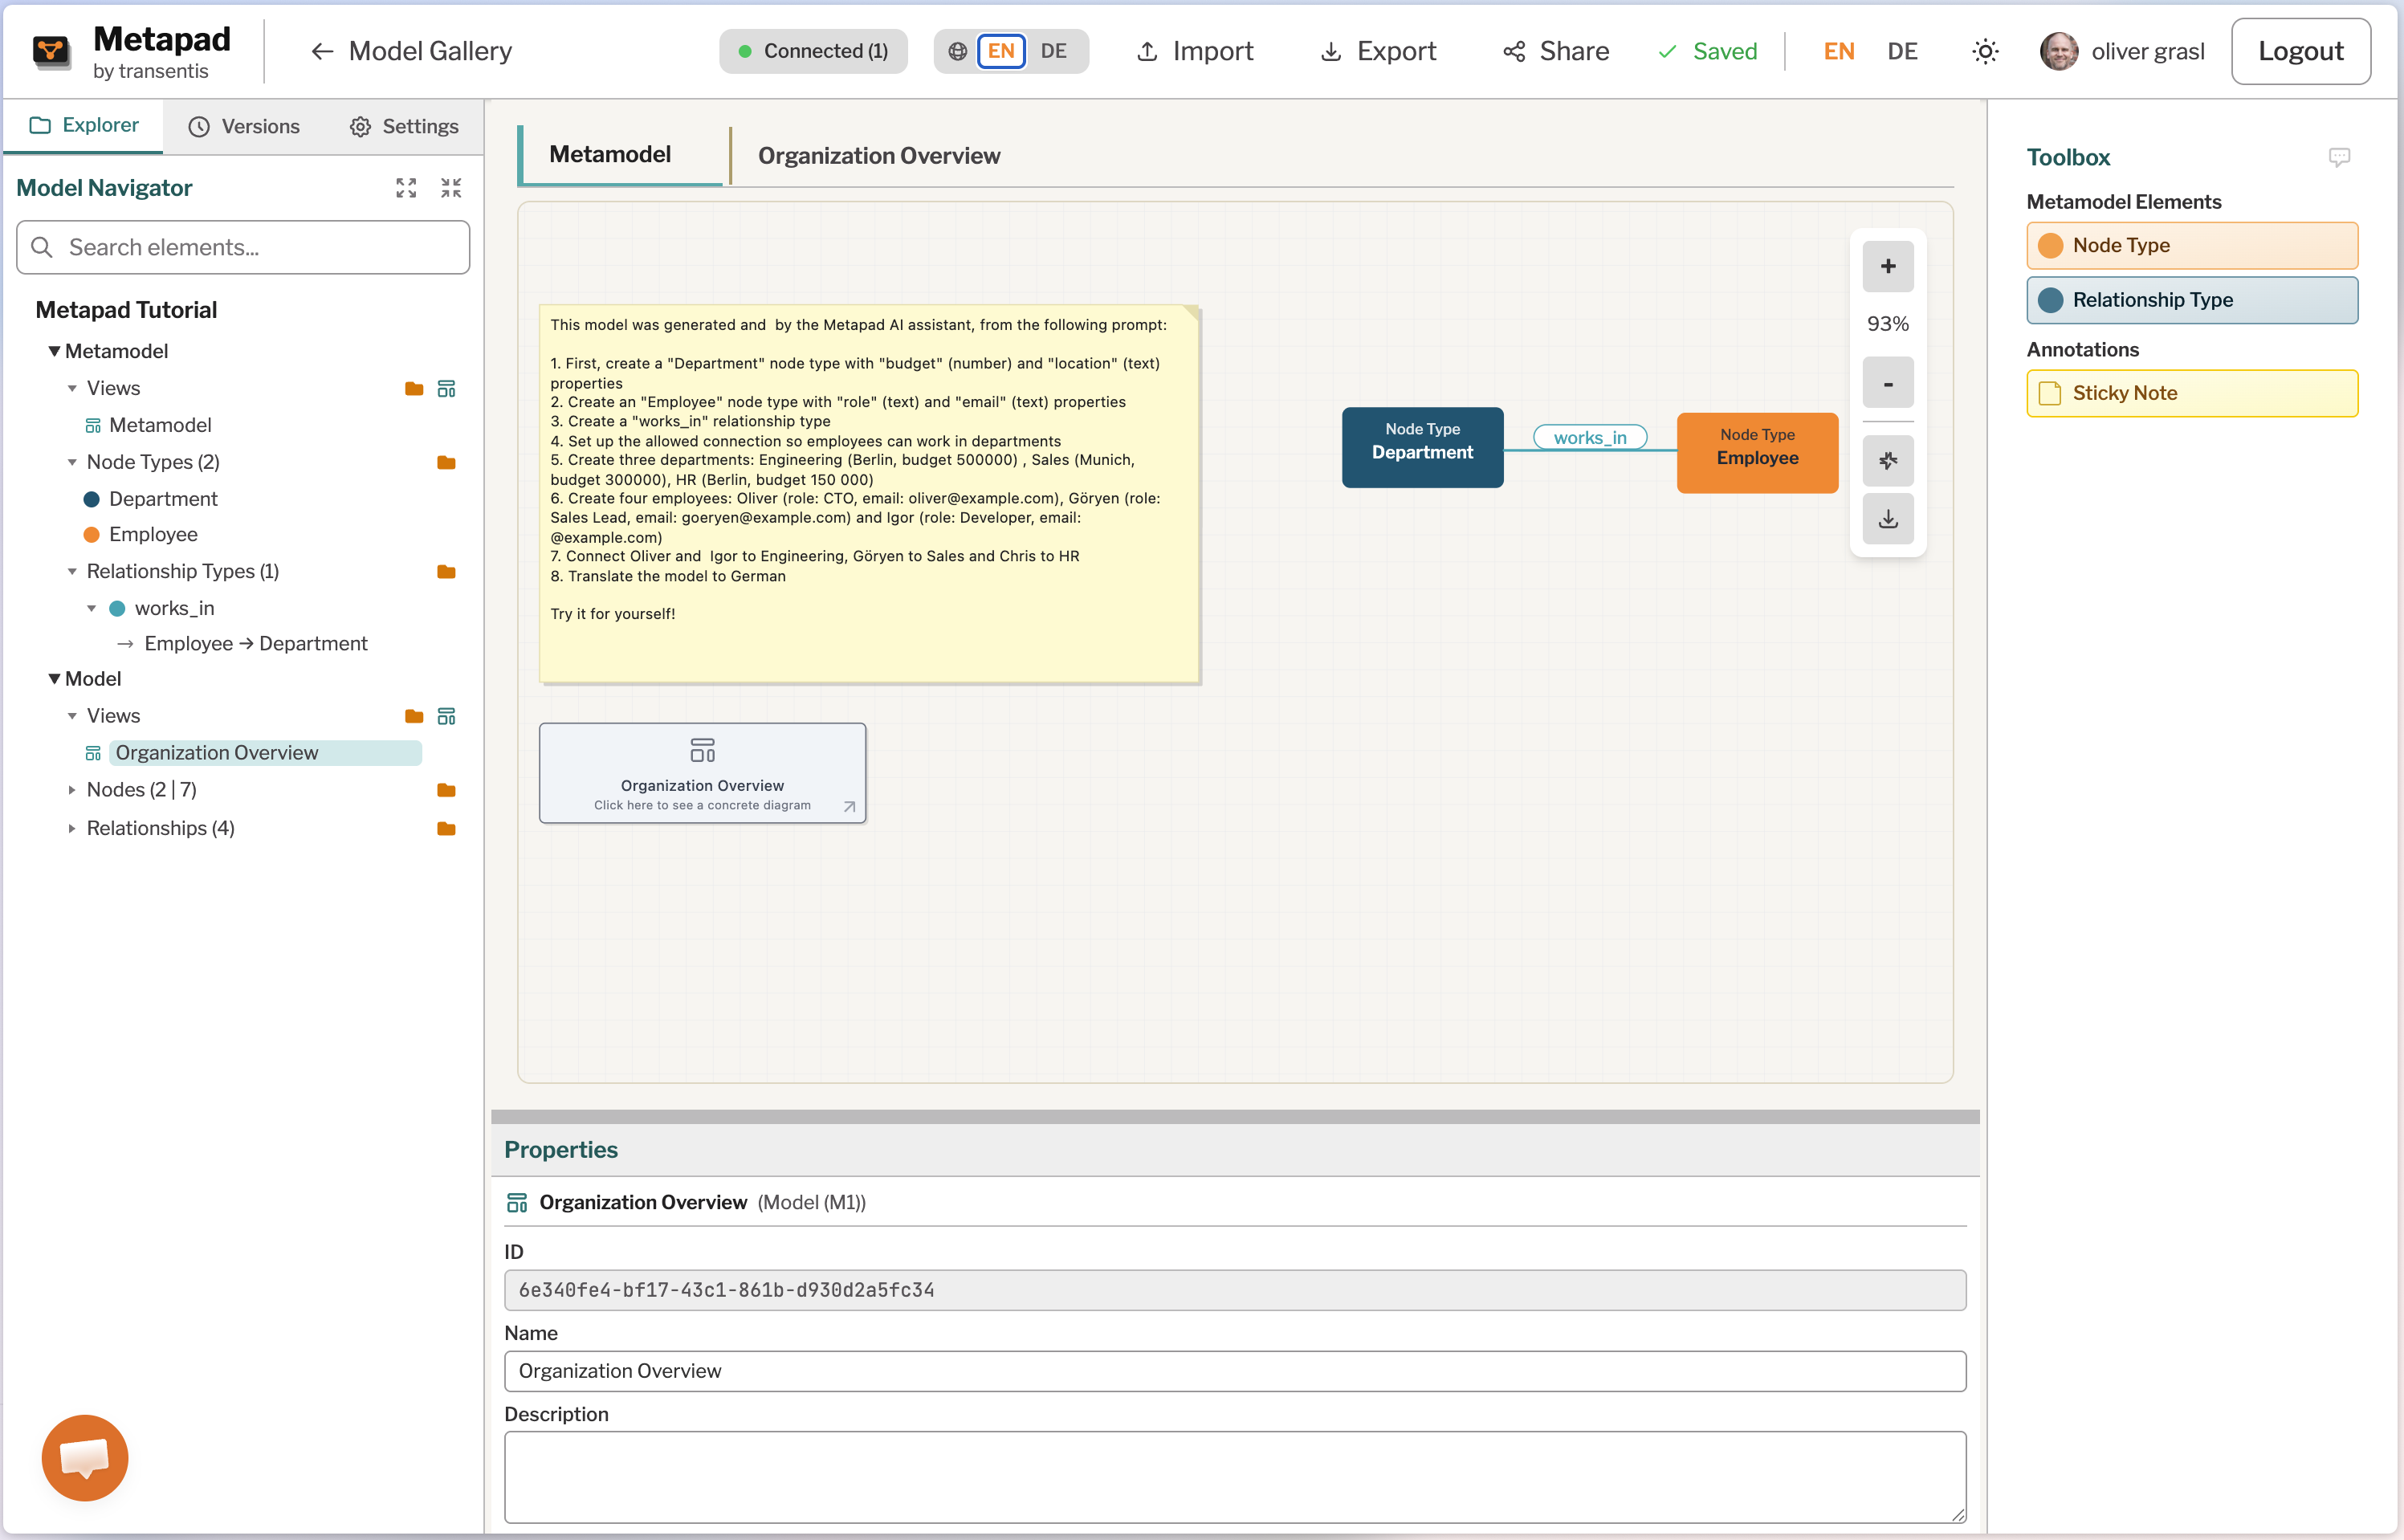Fit the diagram to the screen

(x=1887, y=460)
